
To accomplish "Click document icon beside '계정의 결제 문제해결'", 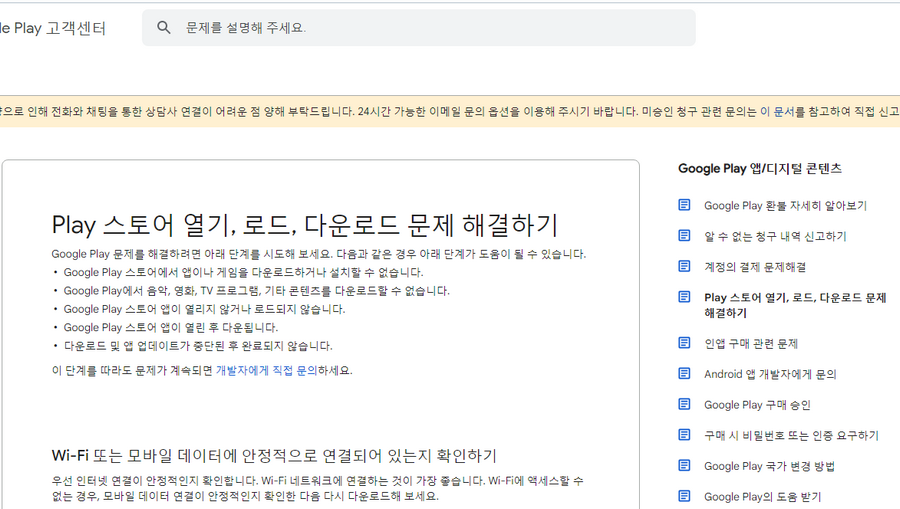I will (x=684, y=266).
